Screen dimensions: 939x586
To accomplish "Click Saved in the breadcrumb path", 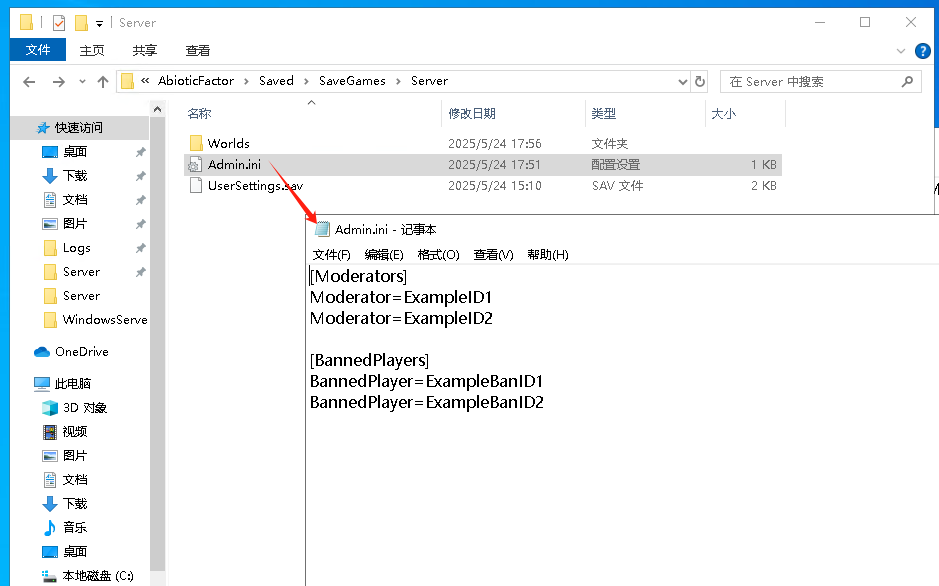I will coord(276,81).
